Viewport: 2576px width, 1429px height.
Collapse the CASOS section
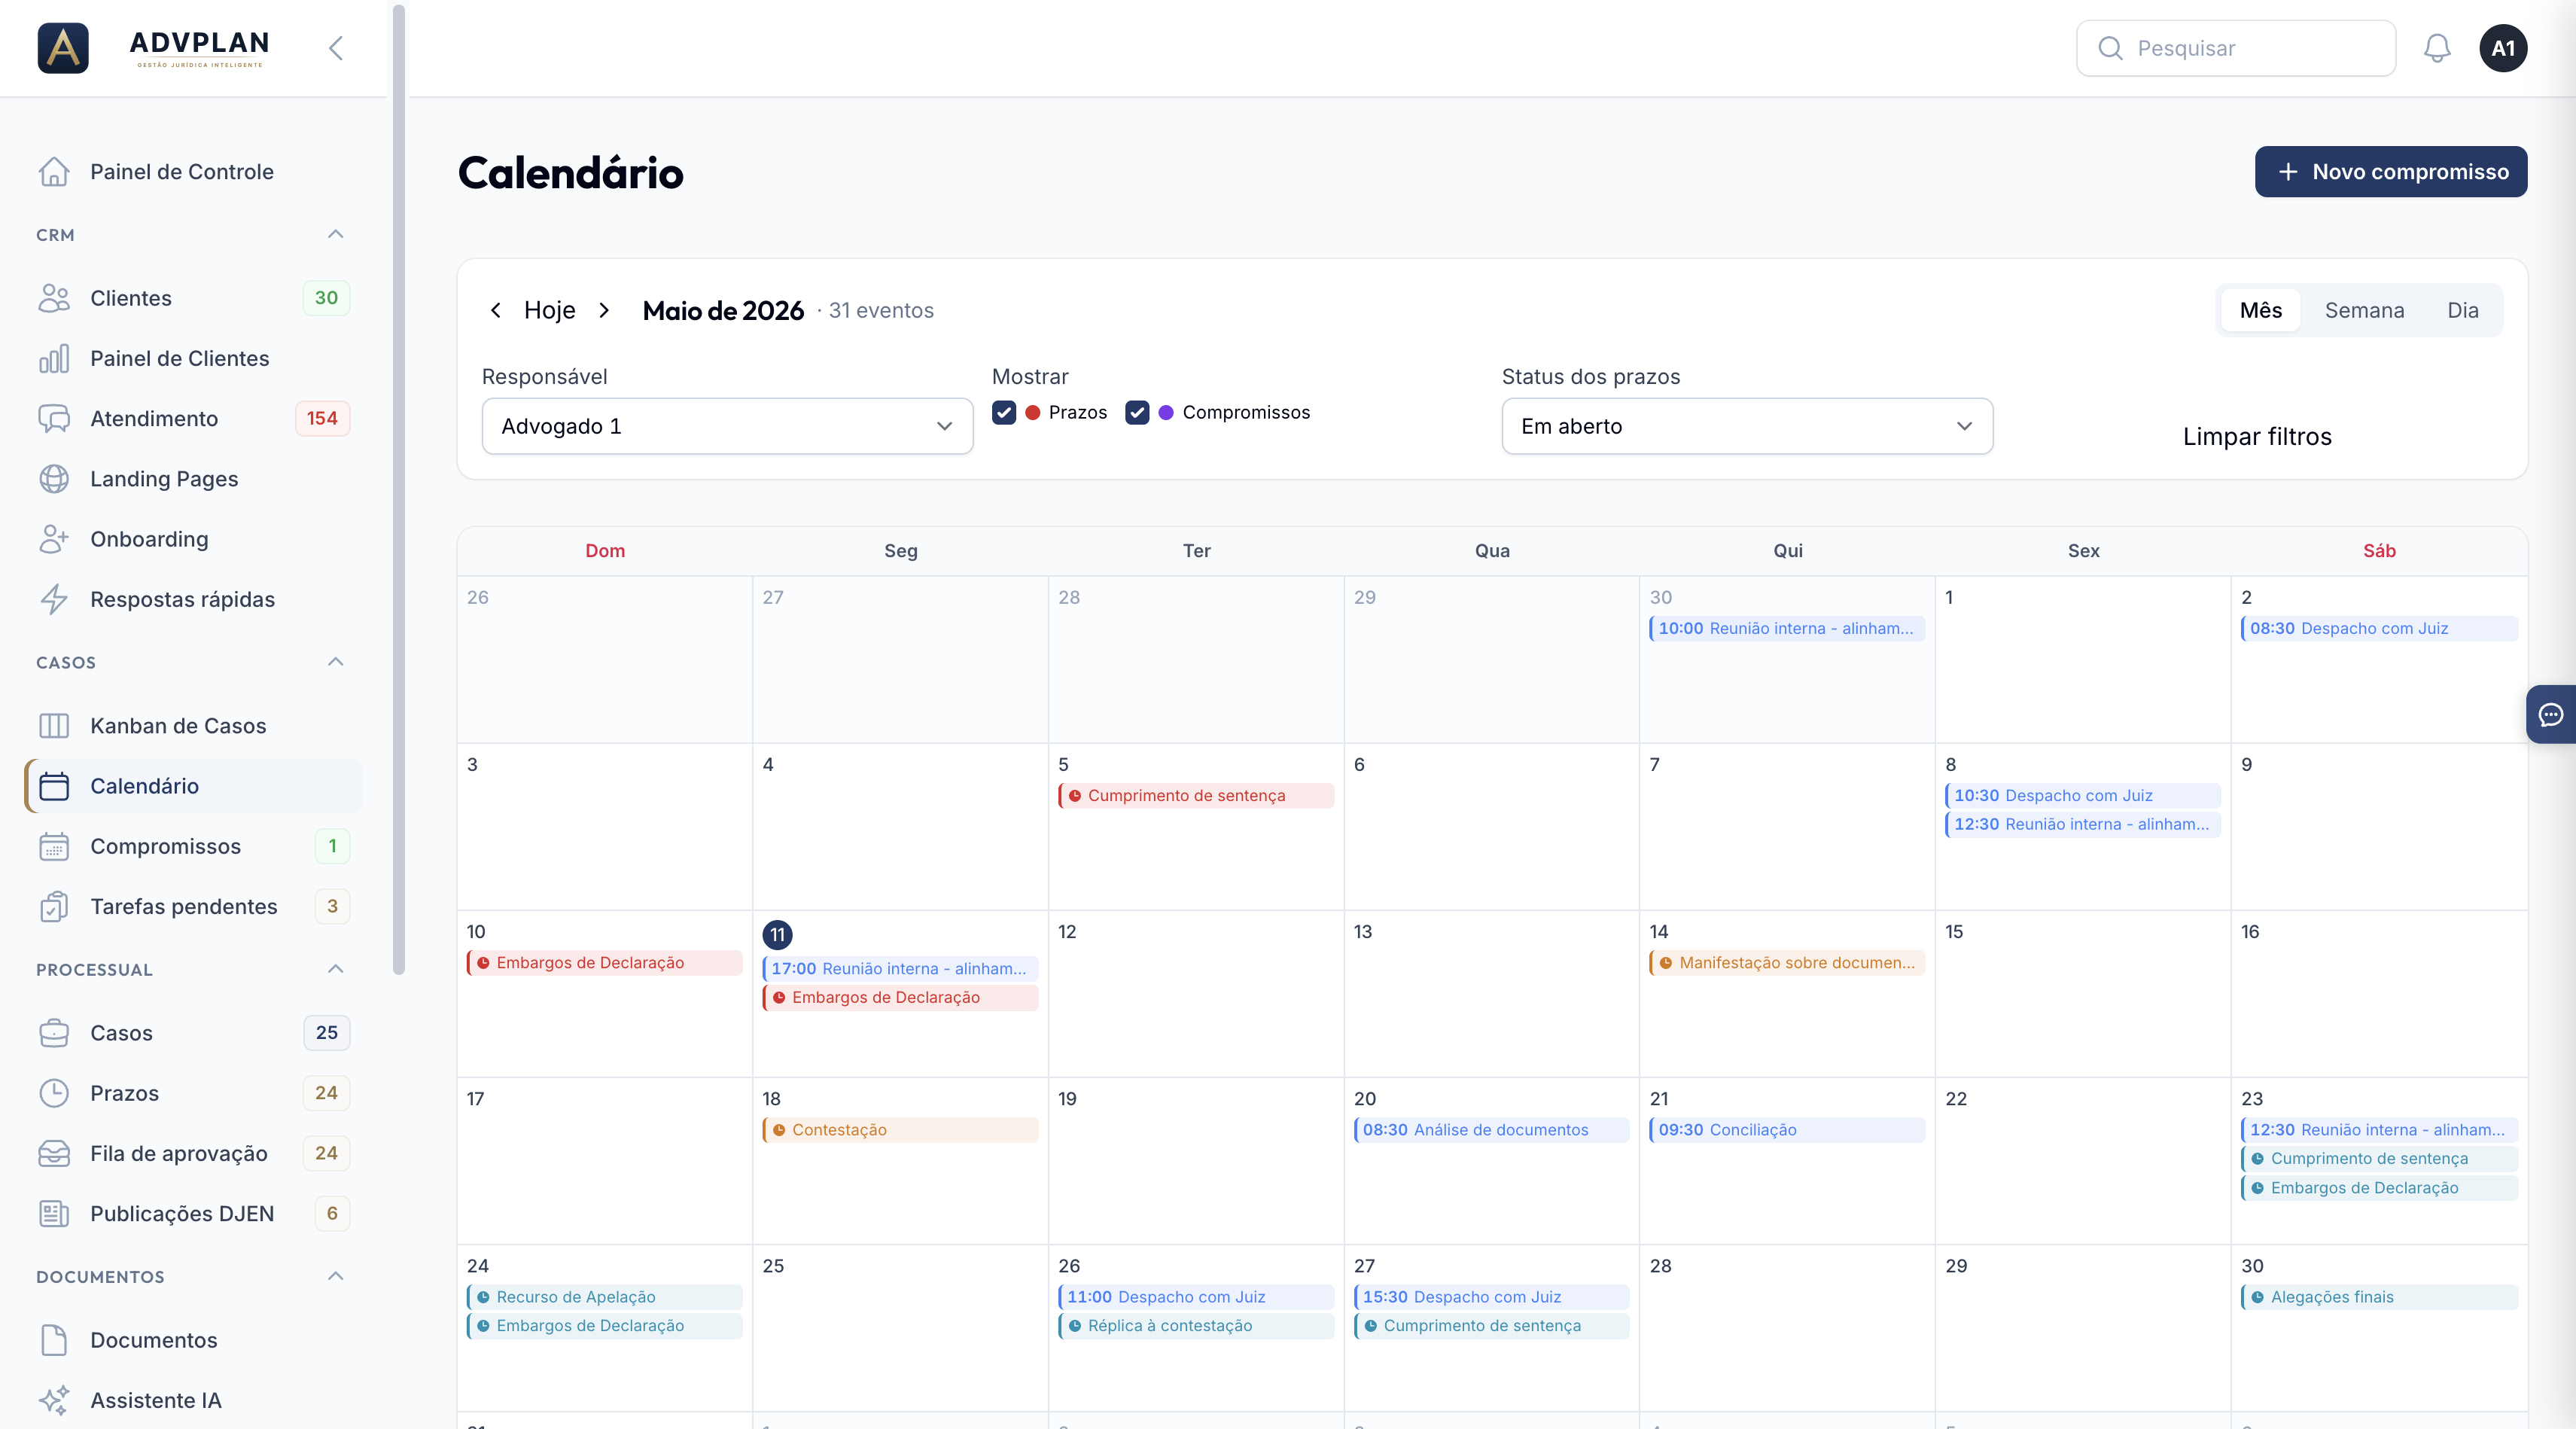336,662
